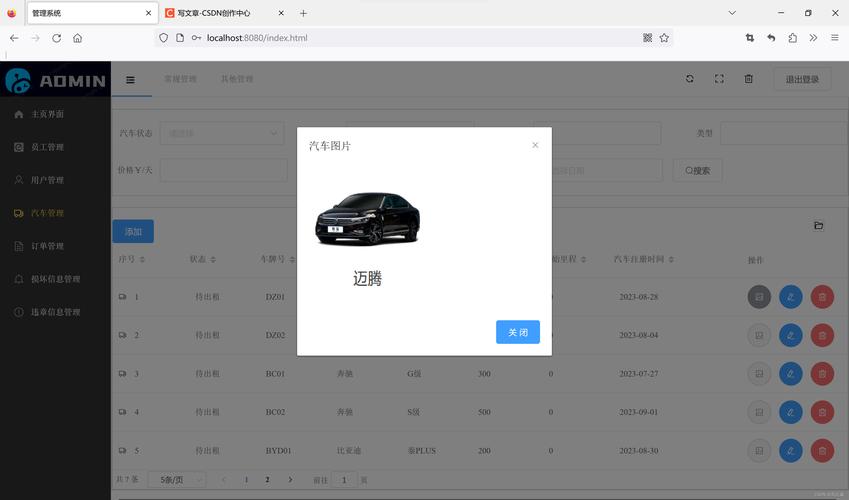The height and width of the screenshot is (500, 849).
Task: Click the blue 关闭 button in dialog
Action: pos(518,332)
